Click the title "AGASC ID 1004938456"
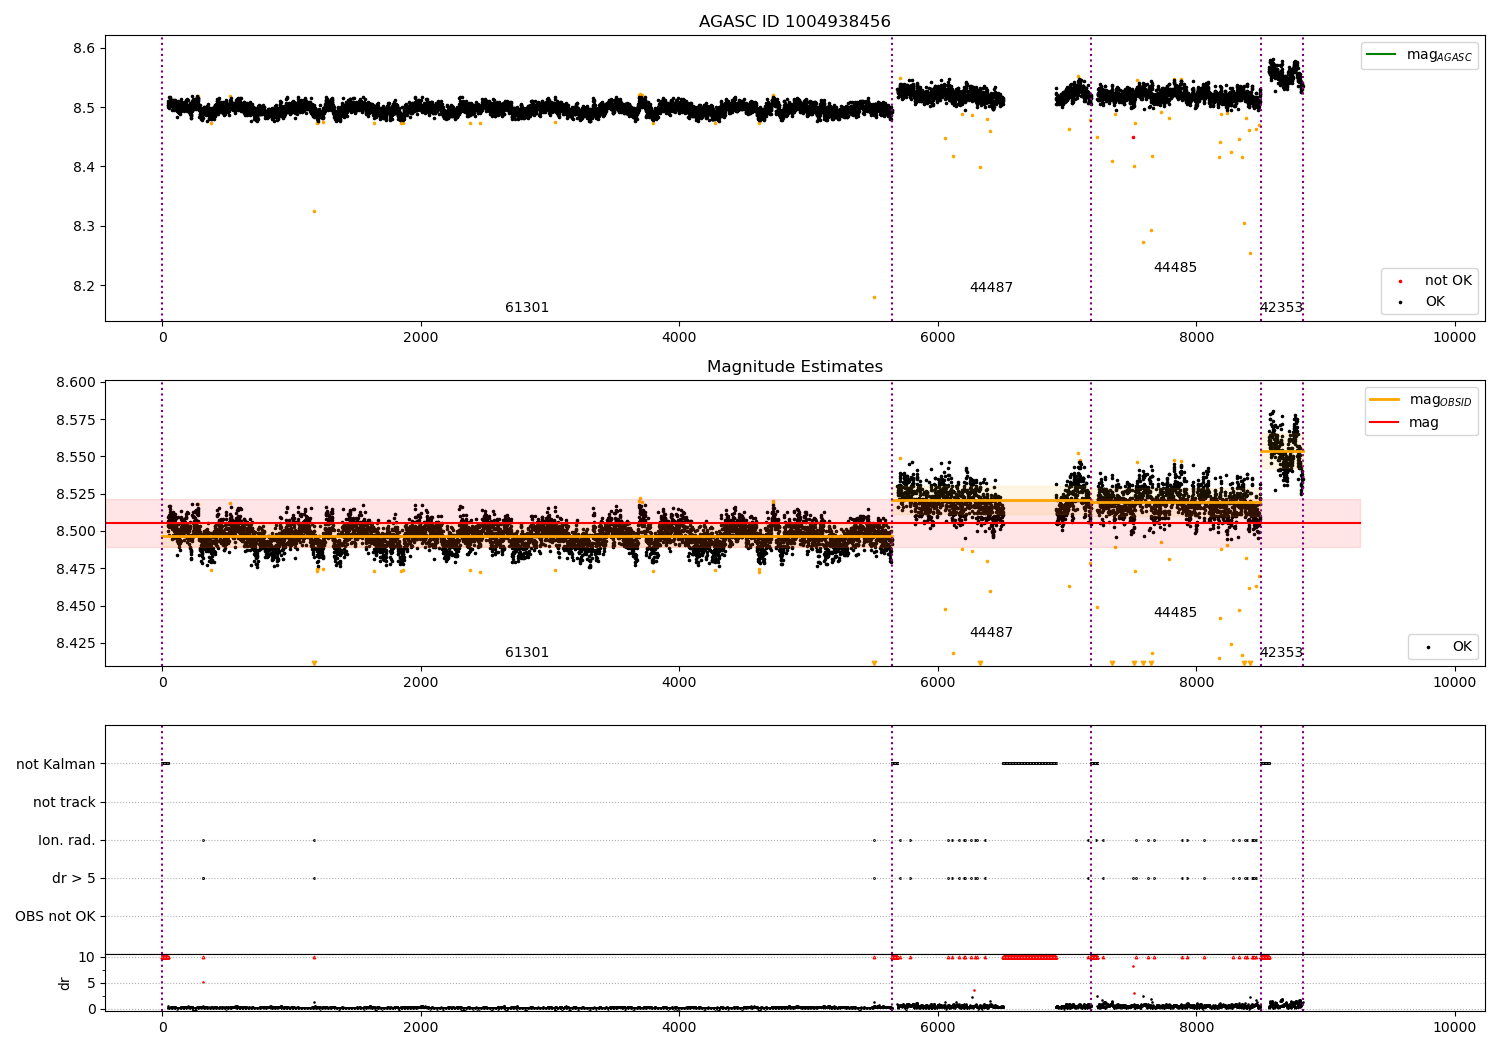This screenshot has width=1500, height=1050. click(x=794, y=22)
